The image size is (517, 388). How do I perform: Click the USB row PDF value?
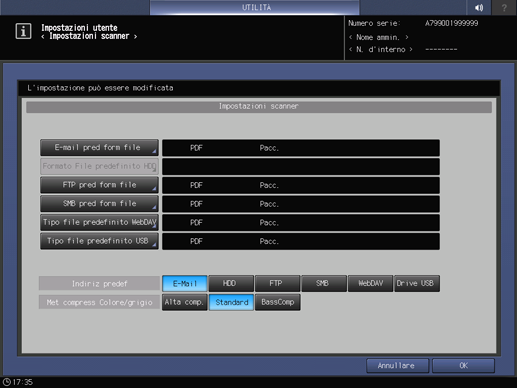pos(196,241)
